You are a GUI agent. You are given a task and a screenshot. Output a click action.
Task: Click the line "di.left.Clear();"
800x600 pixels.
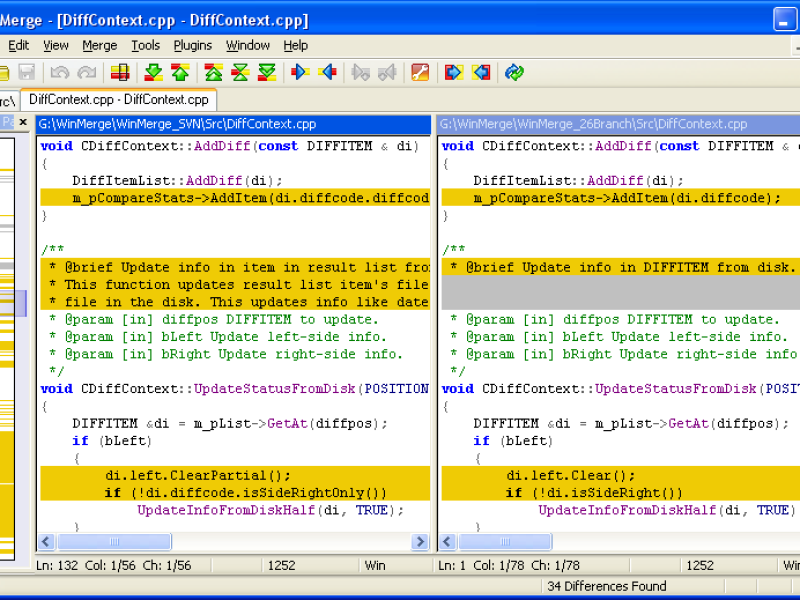pyautogui.click(x=571, y=476)
